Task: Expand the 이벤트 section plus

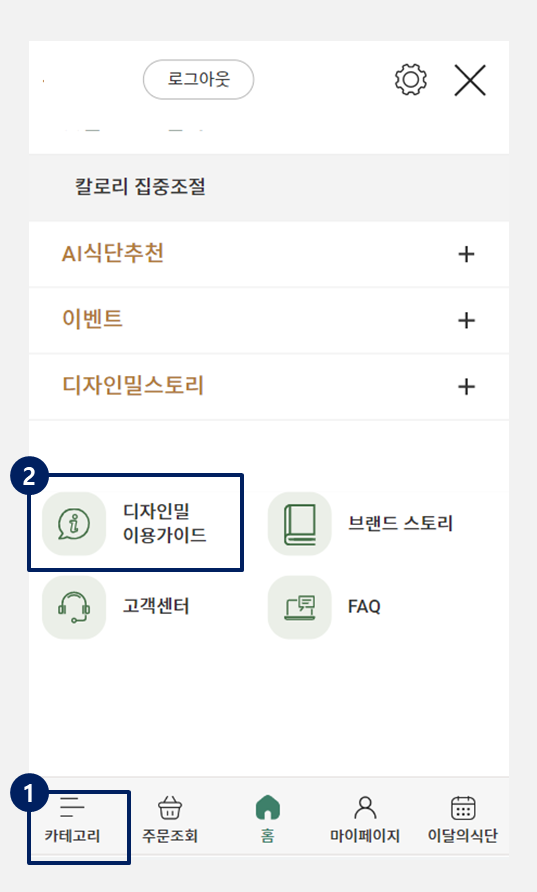Action: pos(466,320)
